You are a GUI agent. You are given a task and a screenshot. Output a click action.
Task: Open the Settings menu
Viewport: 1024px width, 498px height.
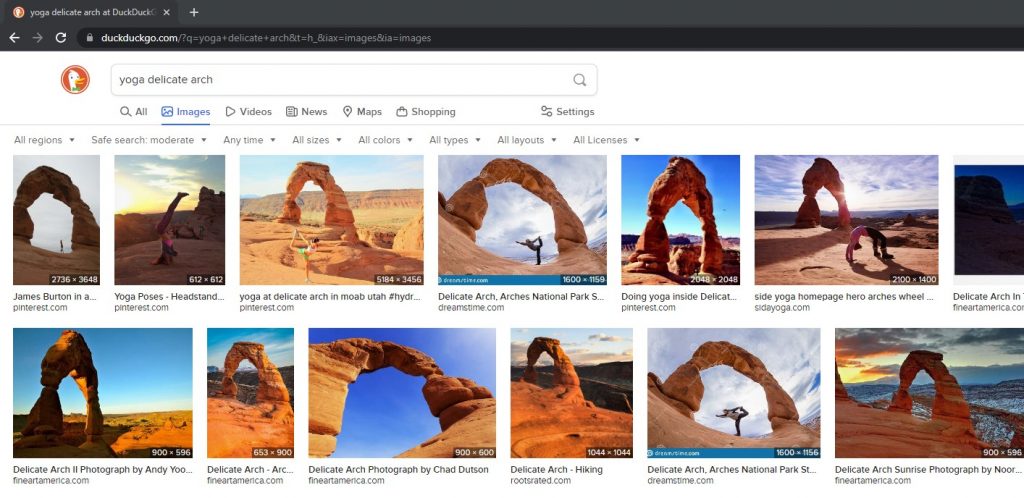pos(567,112)
